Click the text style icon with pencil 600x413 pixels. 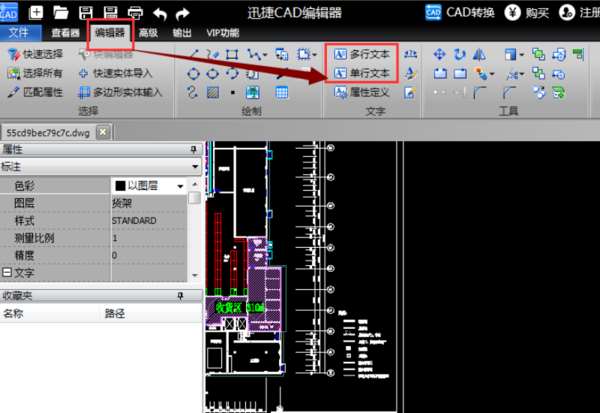click(x=410, y=73)
